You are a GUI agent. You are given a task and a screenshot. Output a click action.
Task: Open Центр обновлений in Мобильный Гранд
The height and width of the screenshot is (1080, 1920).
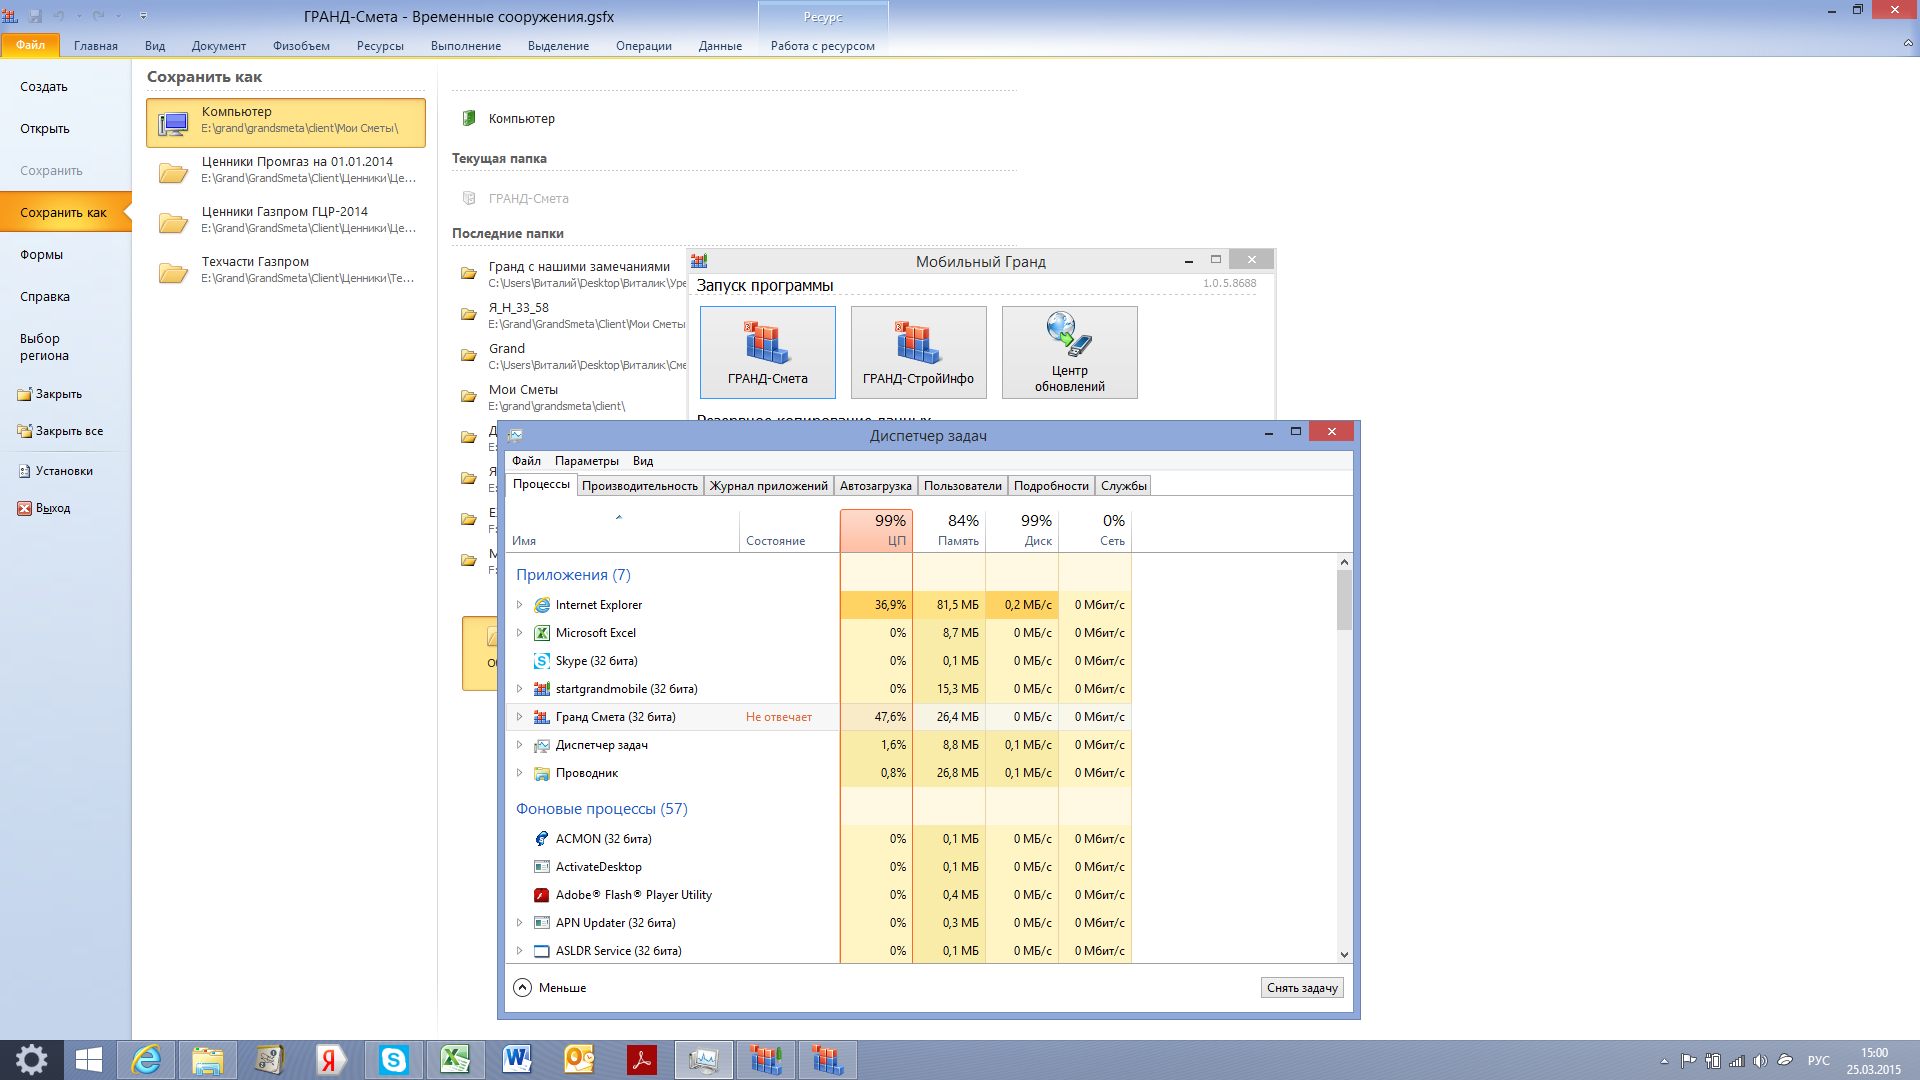pyautogui.click(x=1069, y=351)
